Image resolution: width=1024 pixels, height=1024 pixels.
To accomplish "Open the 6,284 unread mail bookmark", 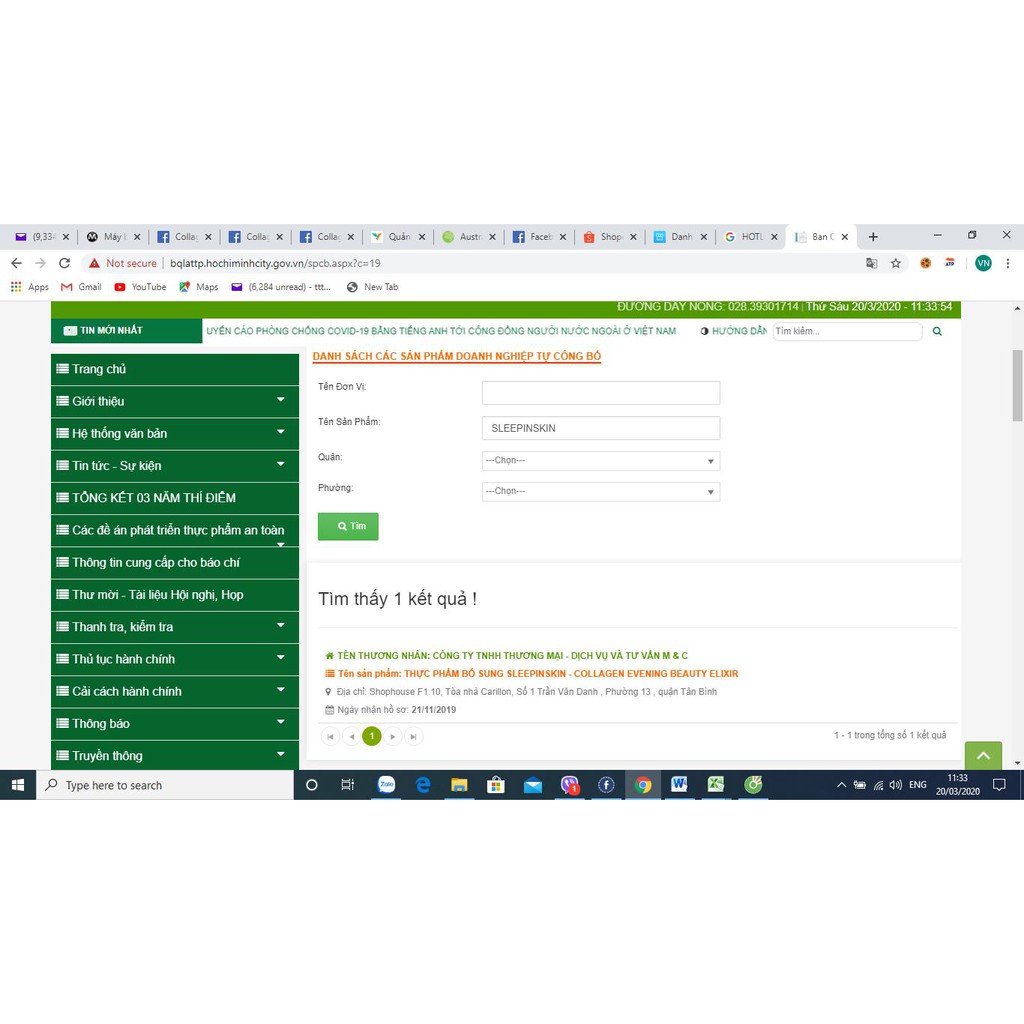I will pyautogui.click(x=281, y=287).
